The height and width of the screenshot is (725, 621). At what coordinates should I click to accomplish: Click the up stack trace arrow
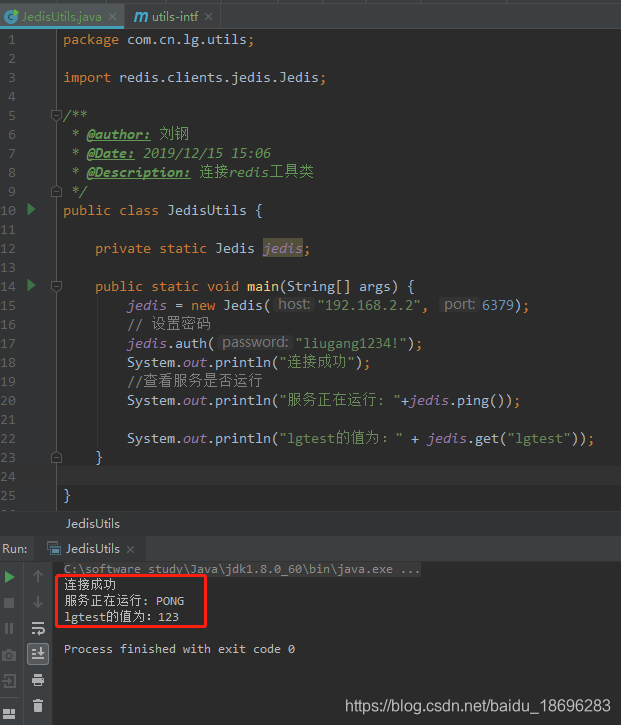[x=38, y=576]
